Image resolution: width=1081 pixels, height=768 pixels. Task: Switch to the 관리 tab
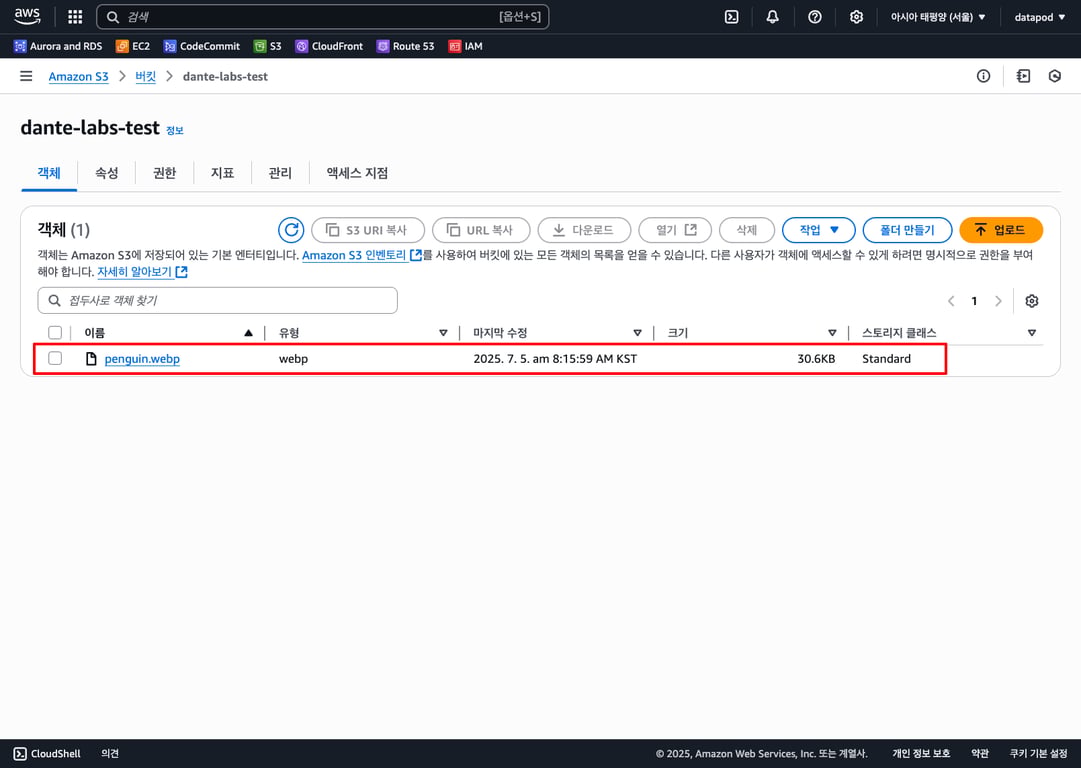point(280,173)
